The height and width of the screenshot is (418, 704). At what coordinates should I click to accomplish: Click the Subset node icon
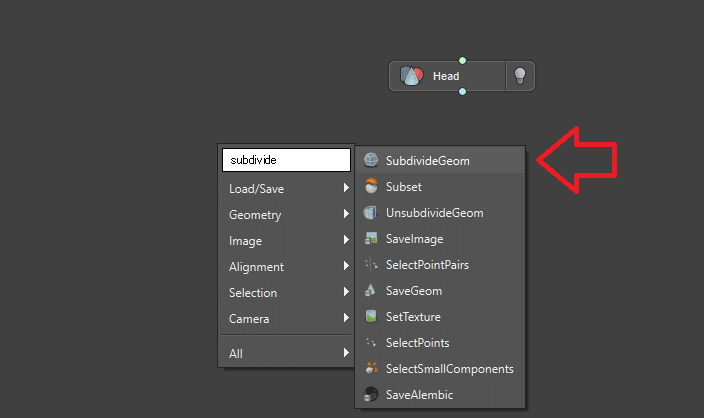pyautogui.click(x=371, y=186)
